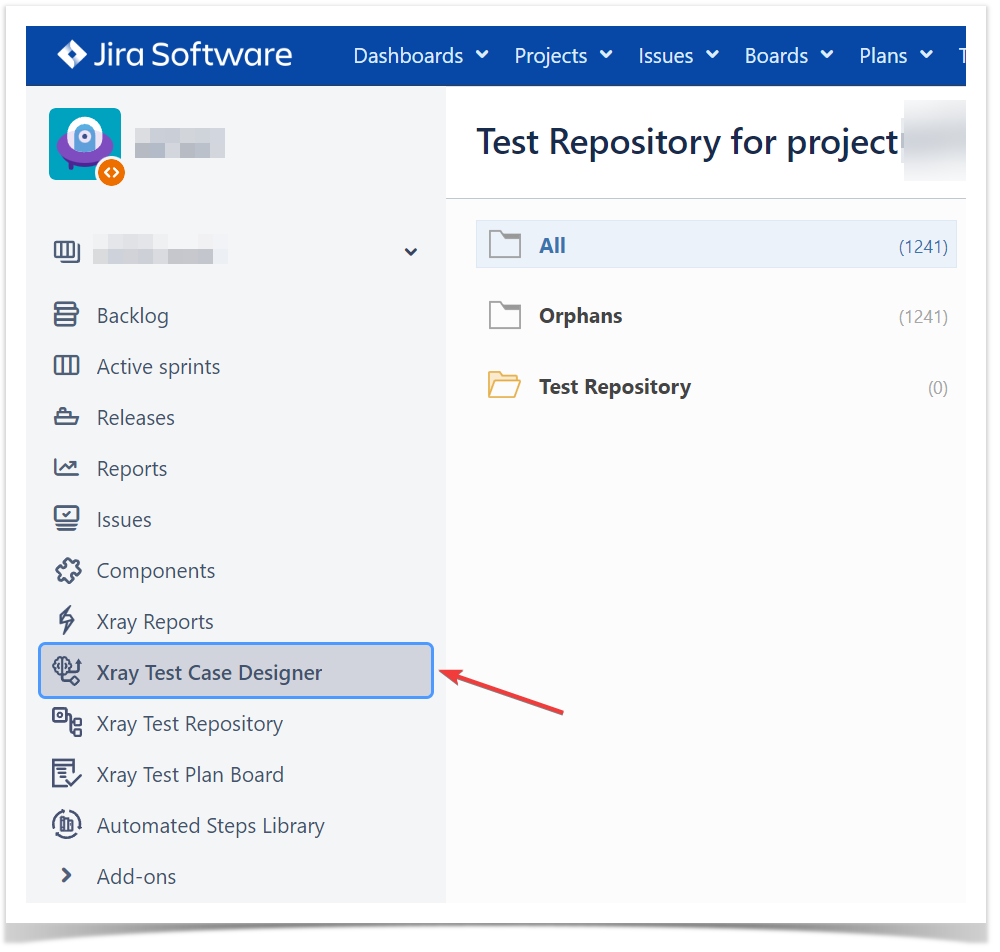
Task: Expand the Add-ons section chevron
Action: (66, 876)
